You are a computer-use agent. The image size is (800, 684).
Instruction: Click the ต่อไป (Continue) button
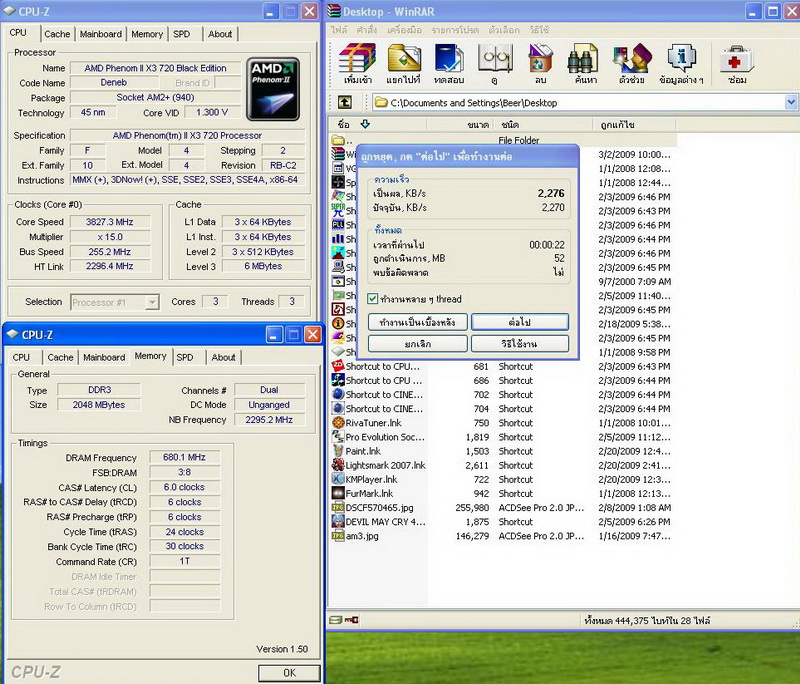[x=520, y=322]
